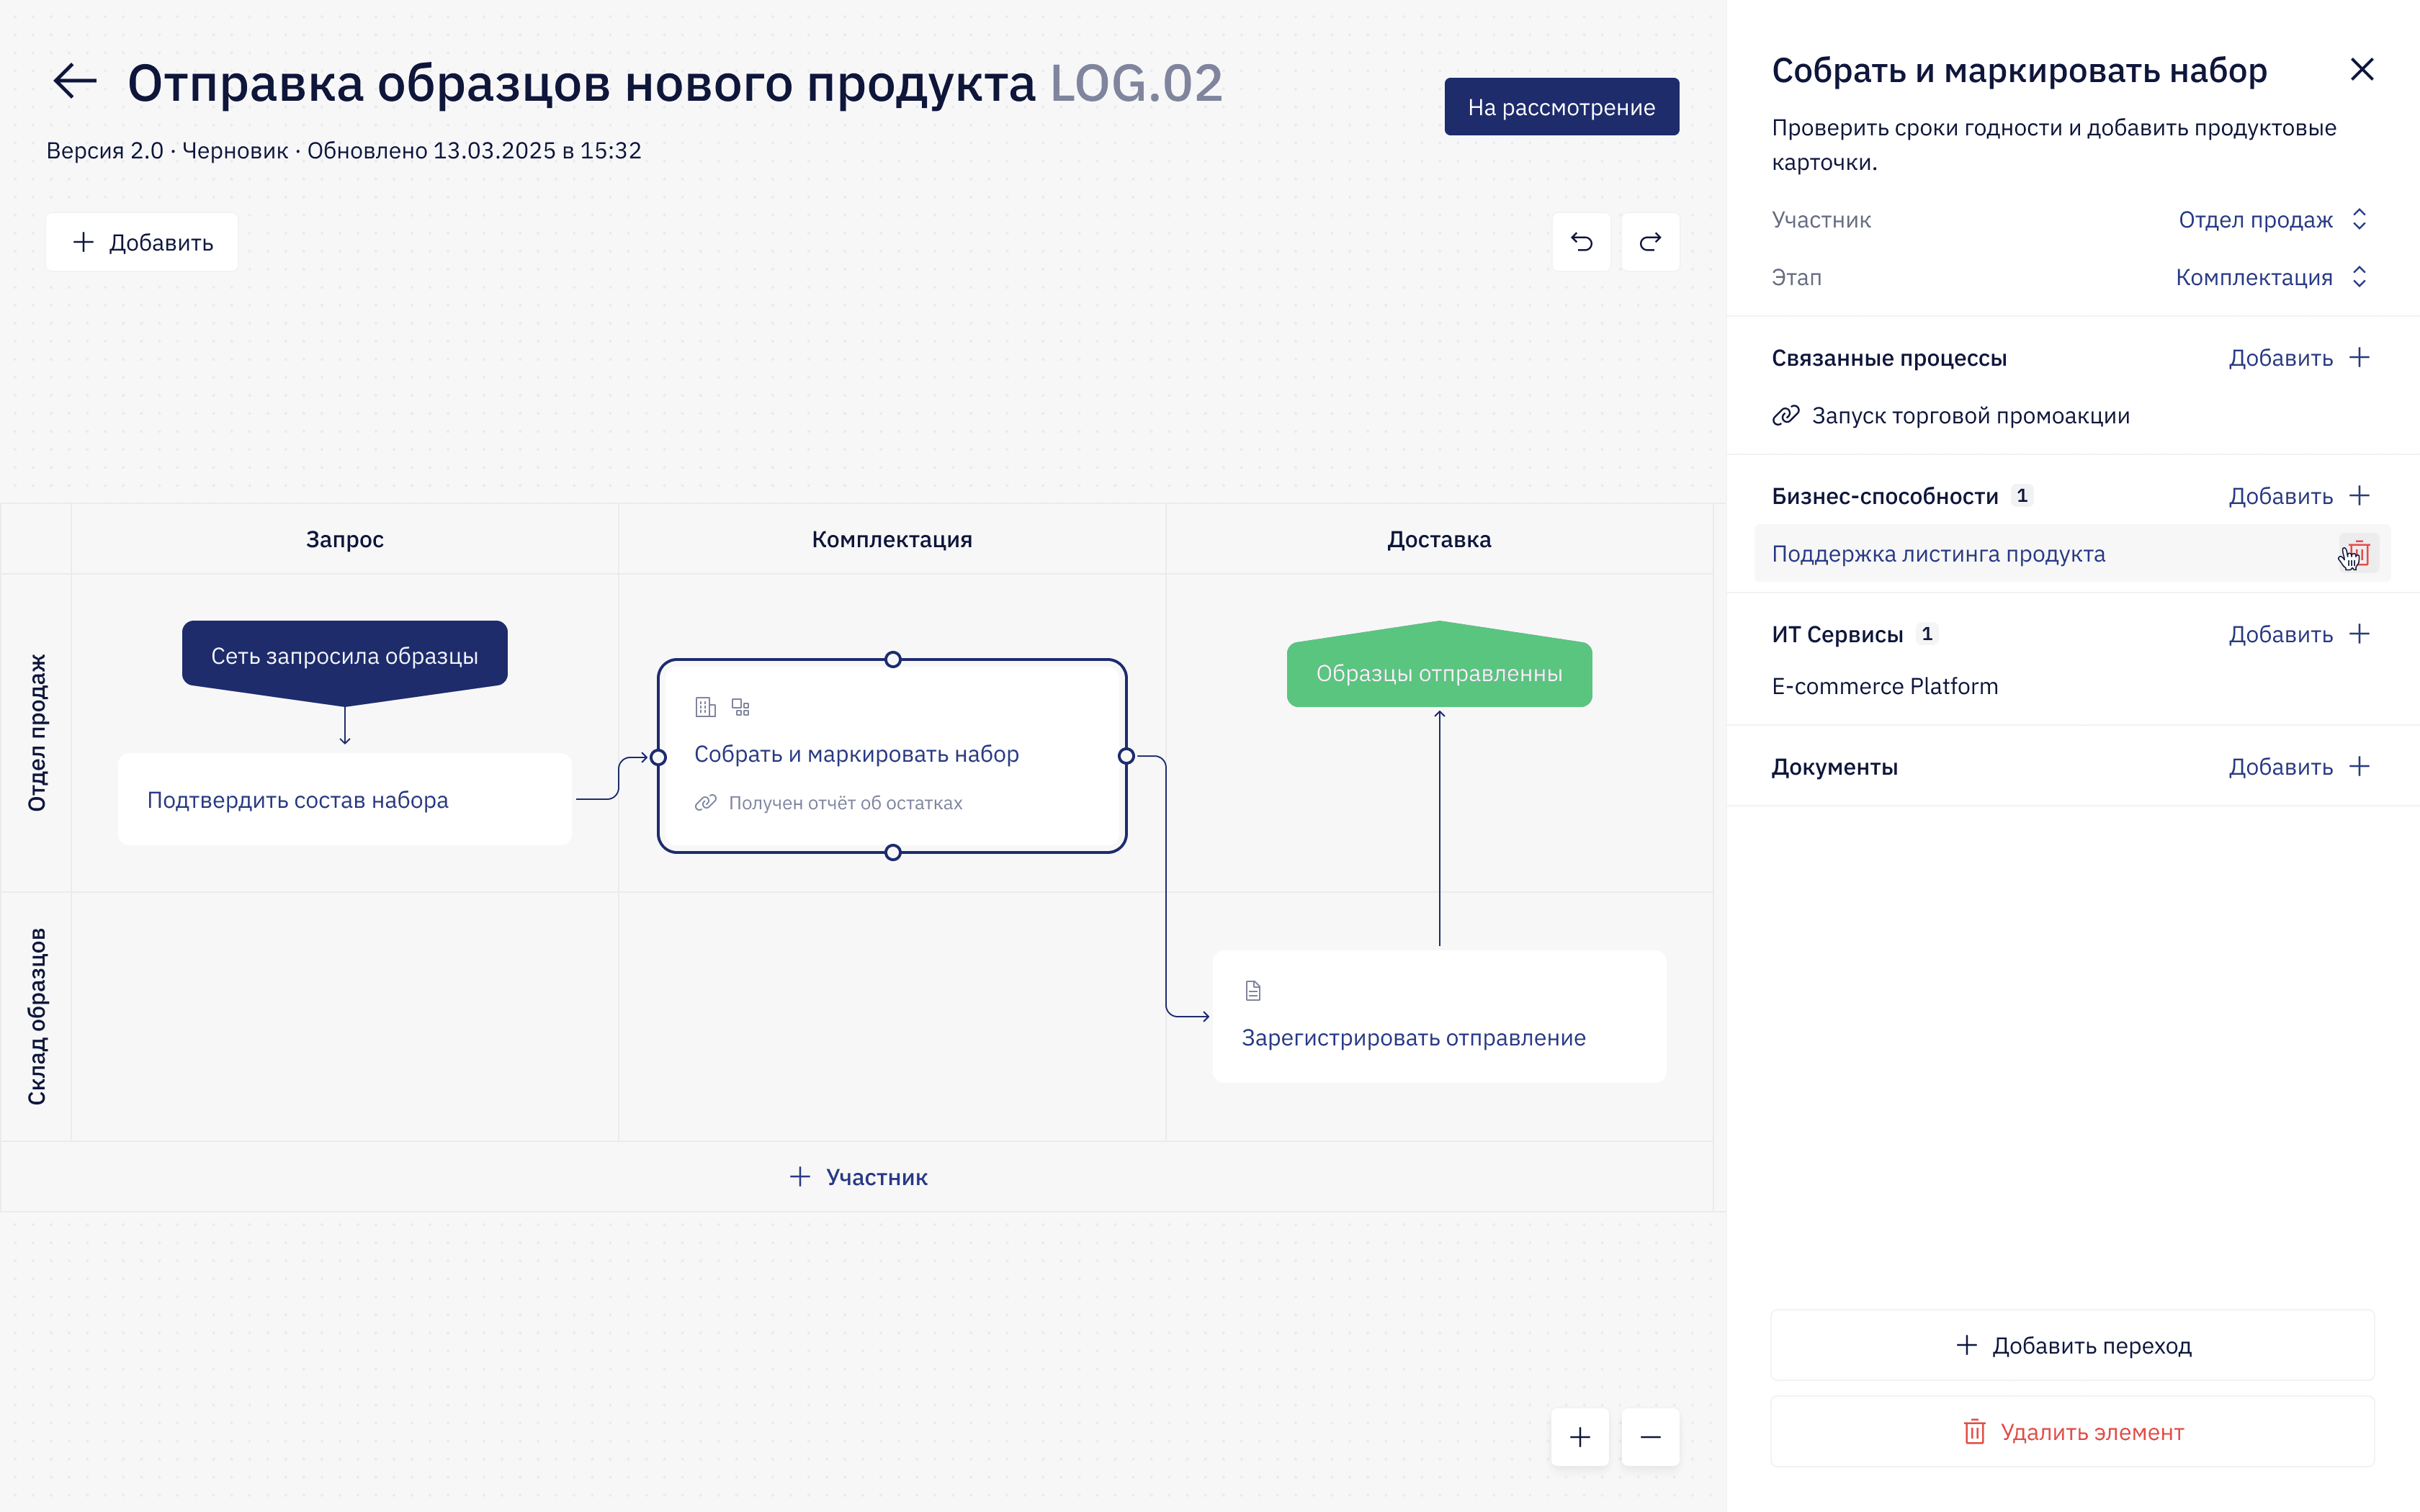Select the 'Образцы отправленны' end event

click(1439, 668)
